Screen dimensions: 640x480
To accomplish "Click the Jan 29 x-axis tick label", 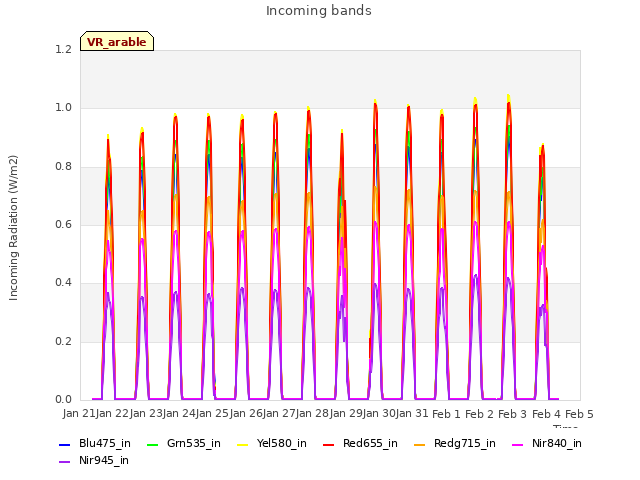I will click(346, 414).
